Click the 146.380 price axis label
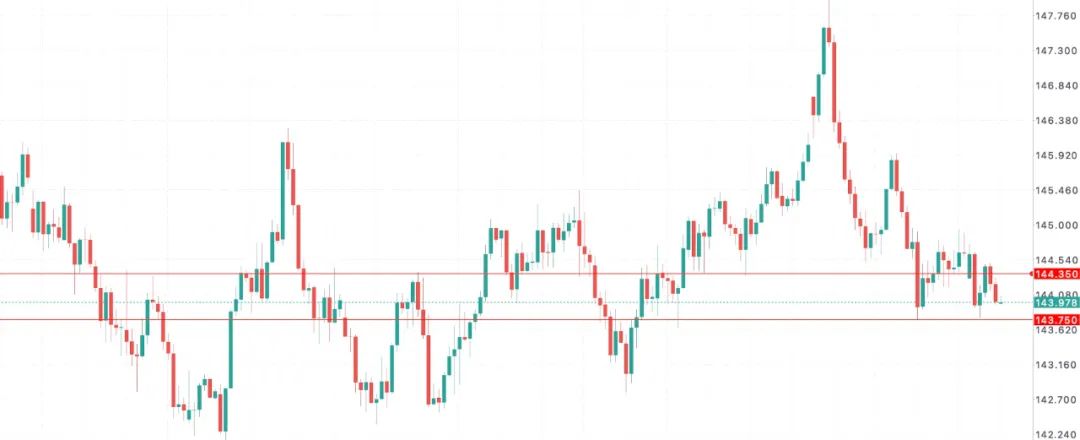 1056,121
